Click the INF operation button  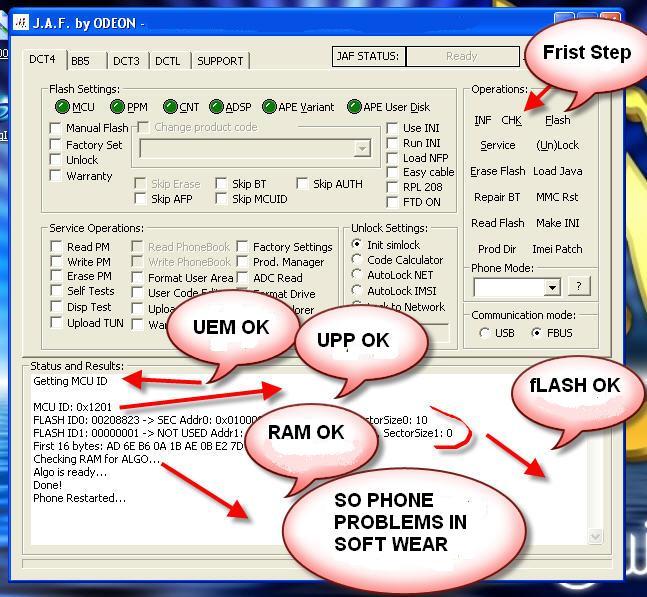(x=482, y=120)
